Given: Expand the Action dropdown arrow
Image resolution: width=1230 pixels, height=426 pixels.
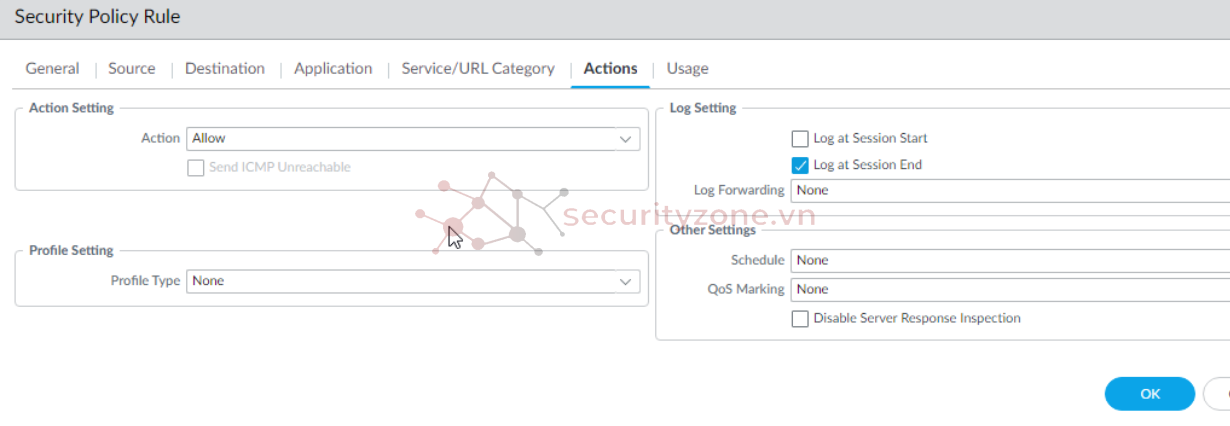Looking at the screenshot, I should [x=626, y=139].
